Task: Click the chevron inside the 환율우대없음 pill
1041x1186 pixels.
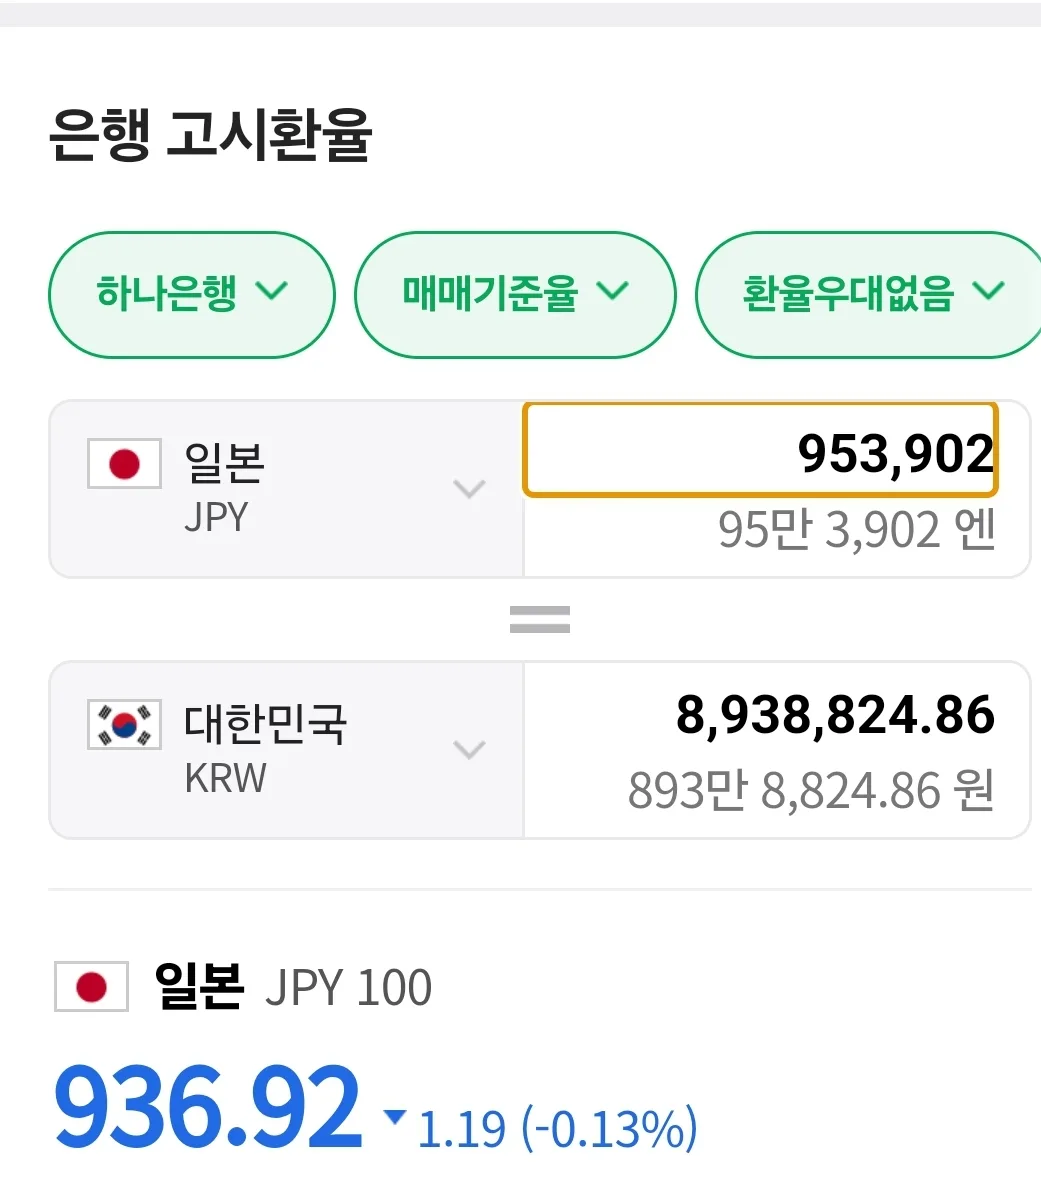Action: [x=988, y=290]
